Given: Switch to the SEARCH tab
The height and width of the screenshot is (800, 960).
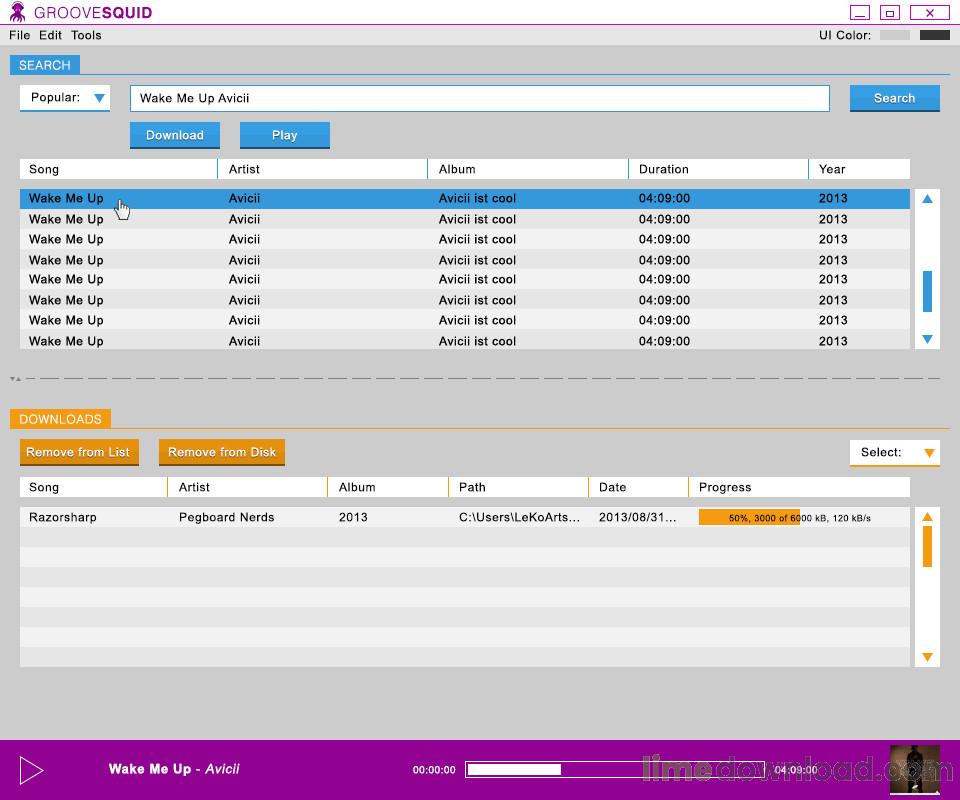Looking at the screenshot, I should pos(45,65).
